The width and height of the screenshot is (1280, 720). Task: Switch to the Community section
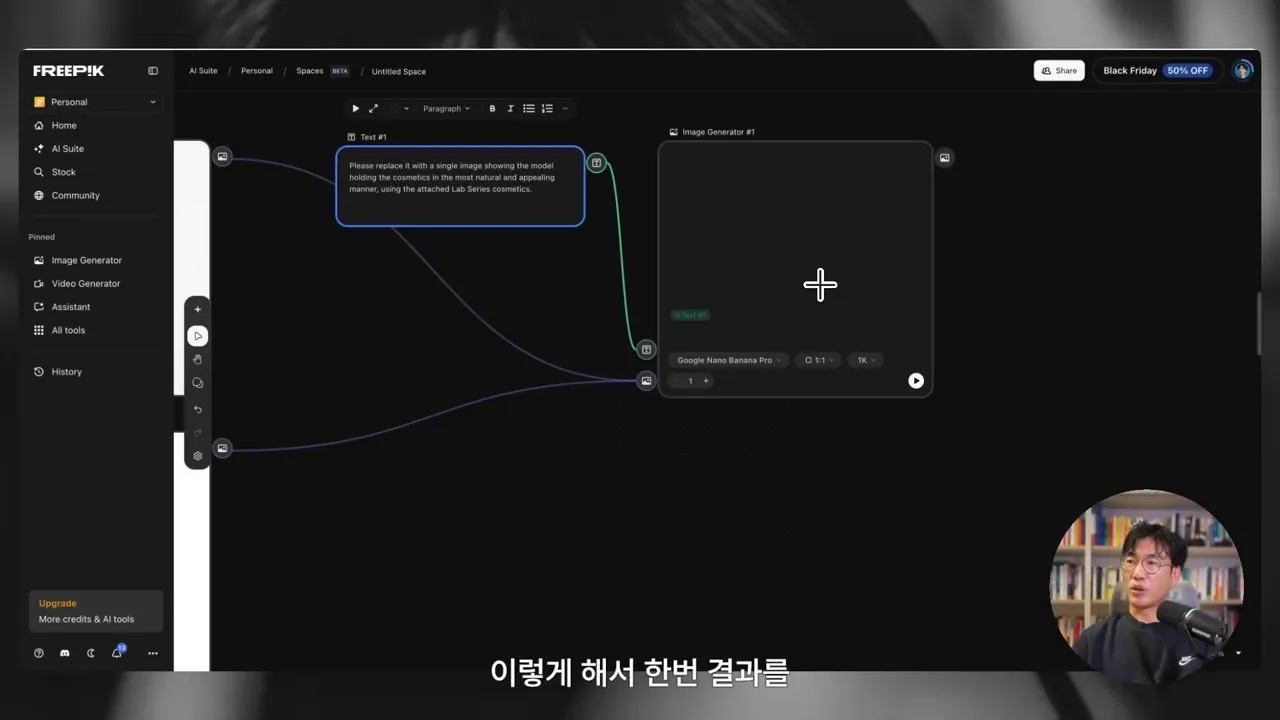(x=74, y=195)
